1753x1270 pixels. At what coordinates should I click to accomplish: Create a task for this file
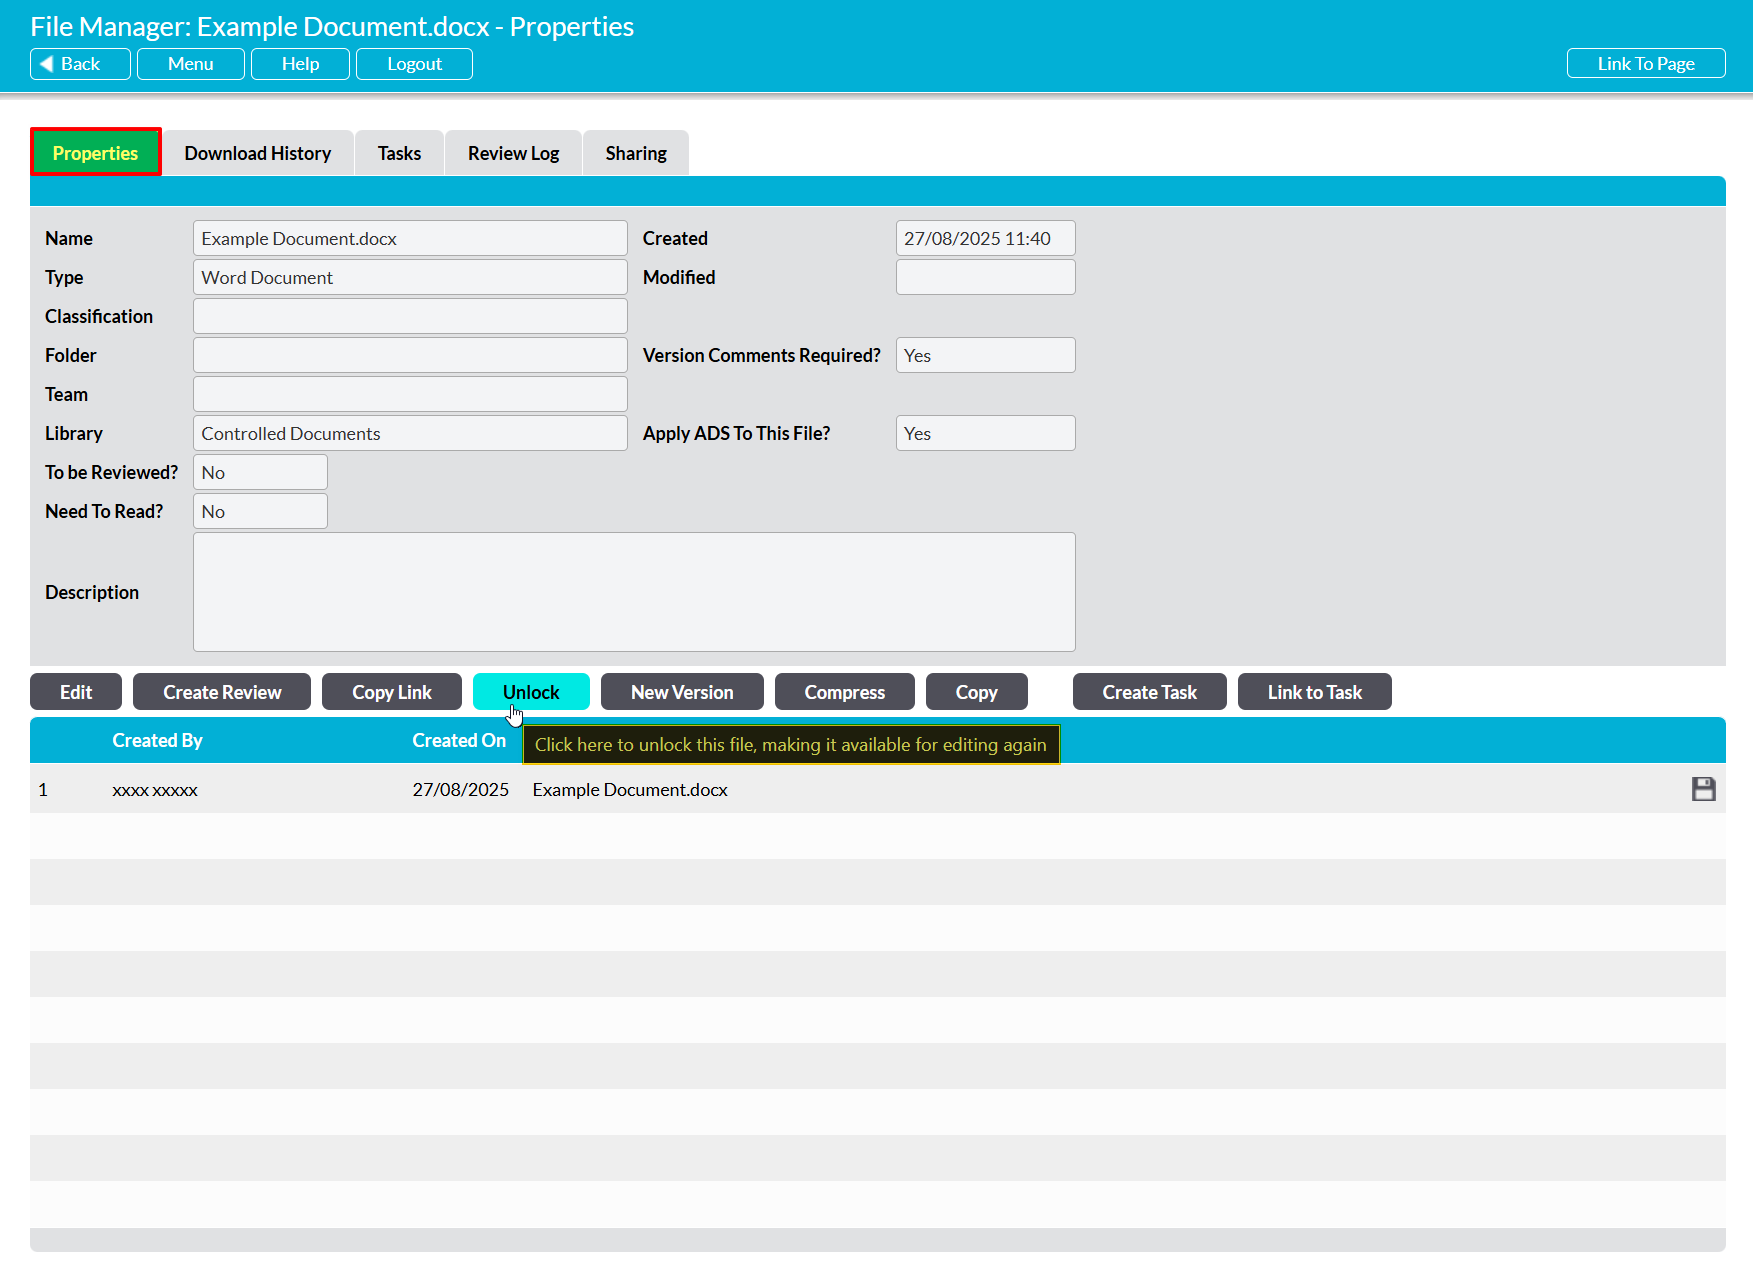(x=1149, y=692)
